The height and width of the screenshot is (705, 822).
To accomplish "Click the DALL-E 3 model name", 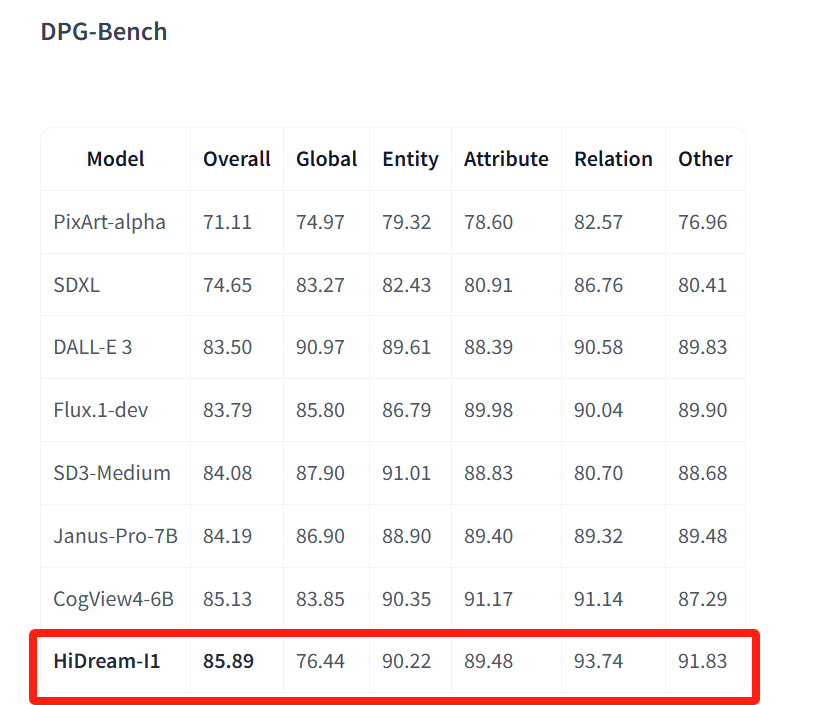I will (x=92, y=347).
